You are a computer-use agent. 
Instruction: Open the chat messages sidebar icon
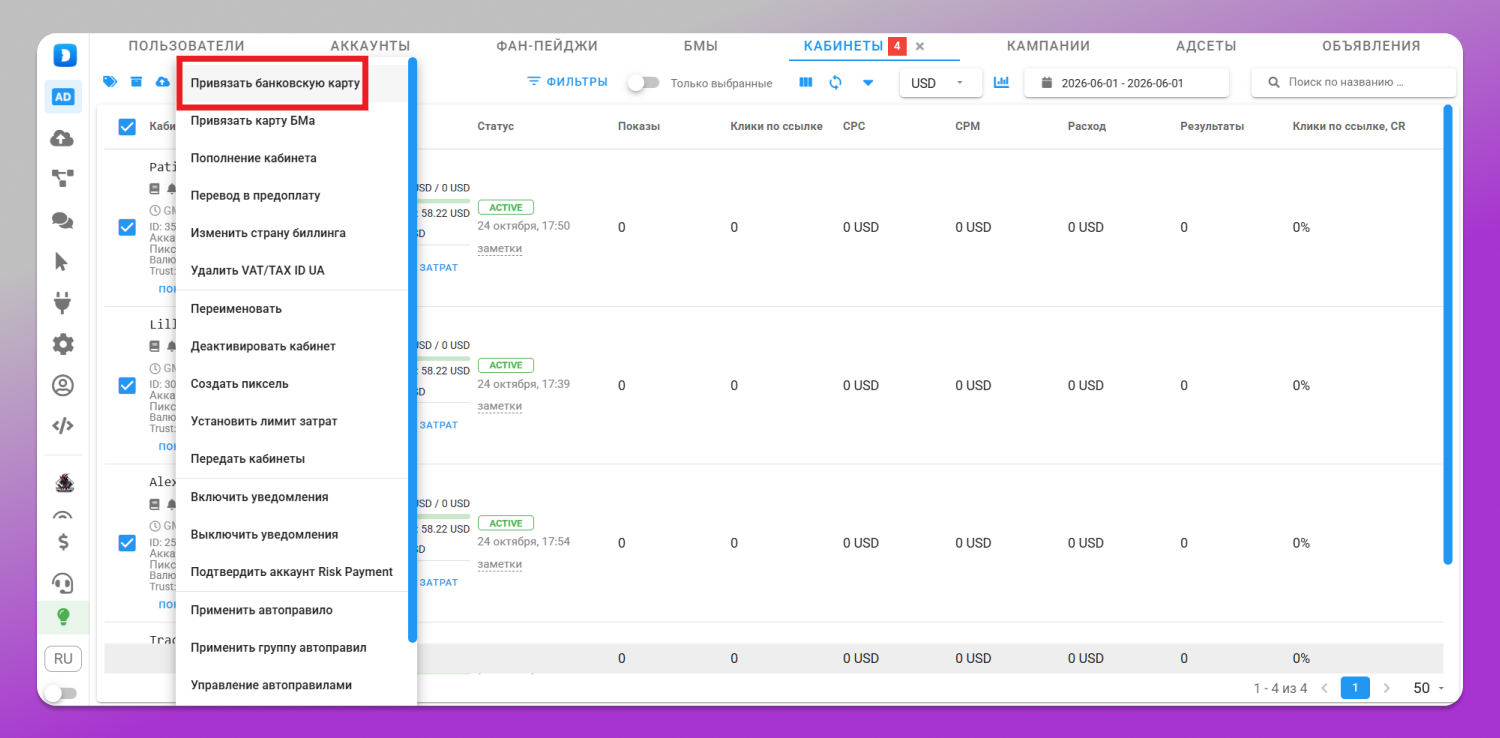tap(62, 221)
